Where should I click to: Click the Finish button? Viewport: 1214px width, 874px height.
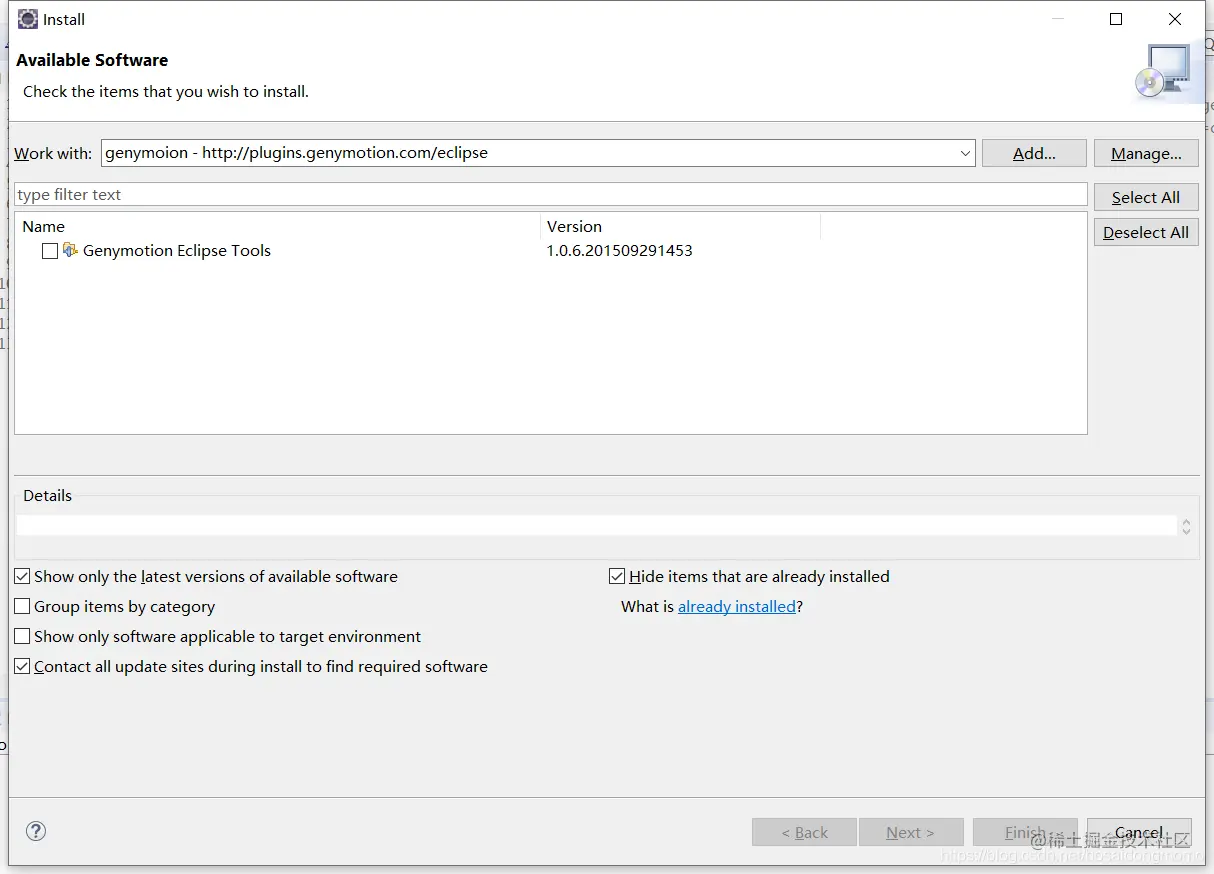point(1026,832)
